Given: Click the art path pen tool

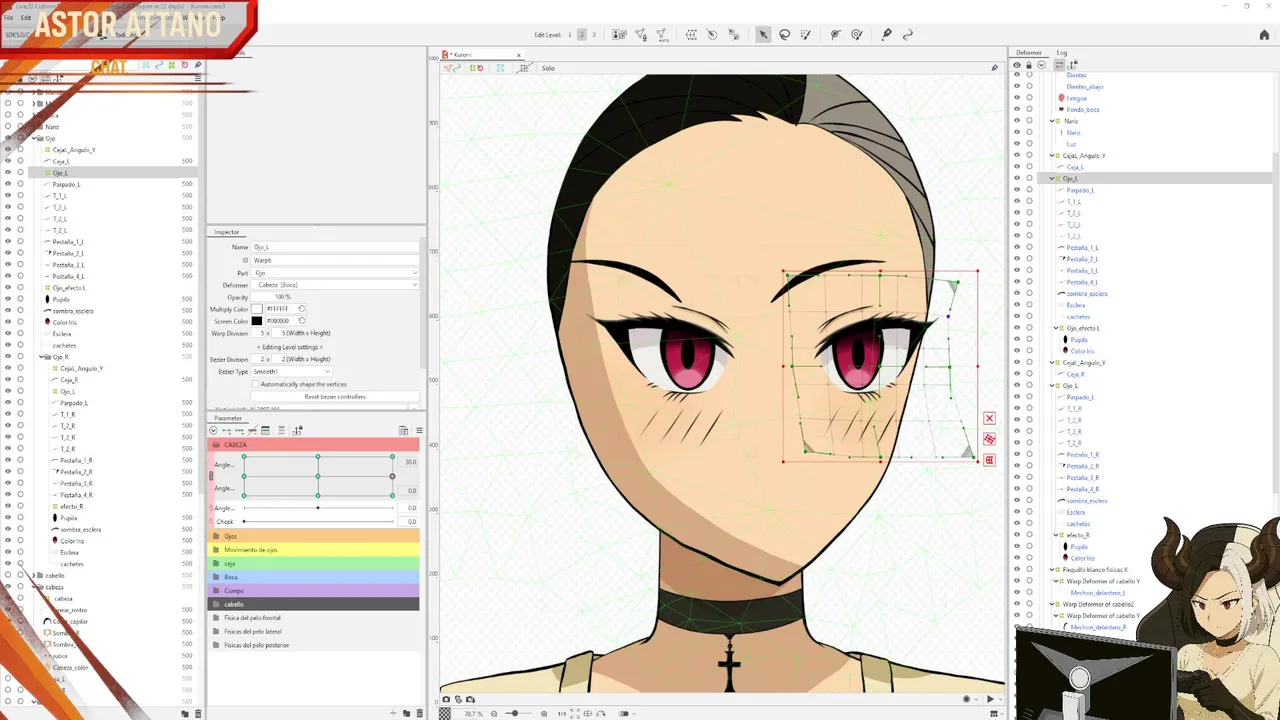Looking at the screenshot, I should point(886,35).
